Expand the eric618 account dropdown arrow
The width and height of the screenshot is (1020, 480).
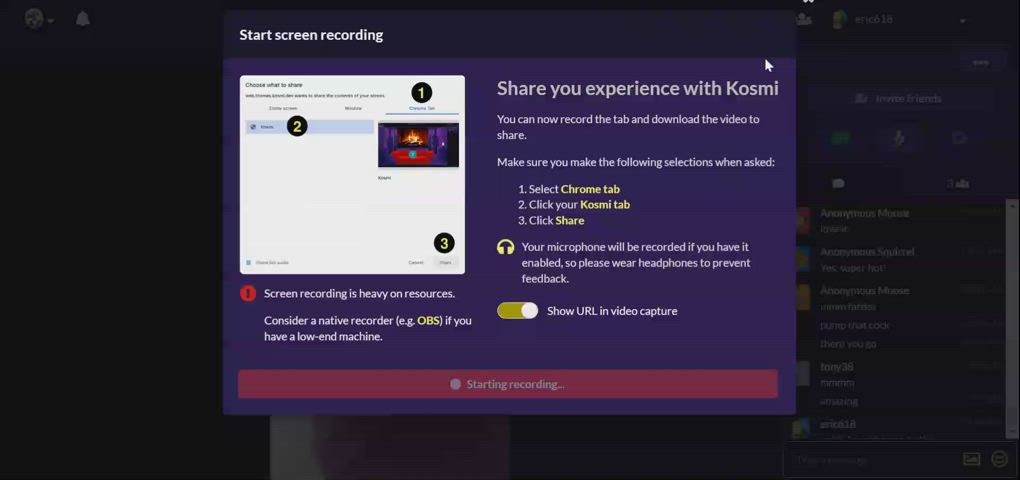pos(962,20)
